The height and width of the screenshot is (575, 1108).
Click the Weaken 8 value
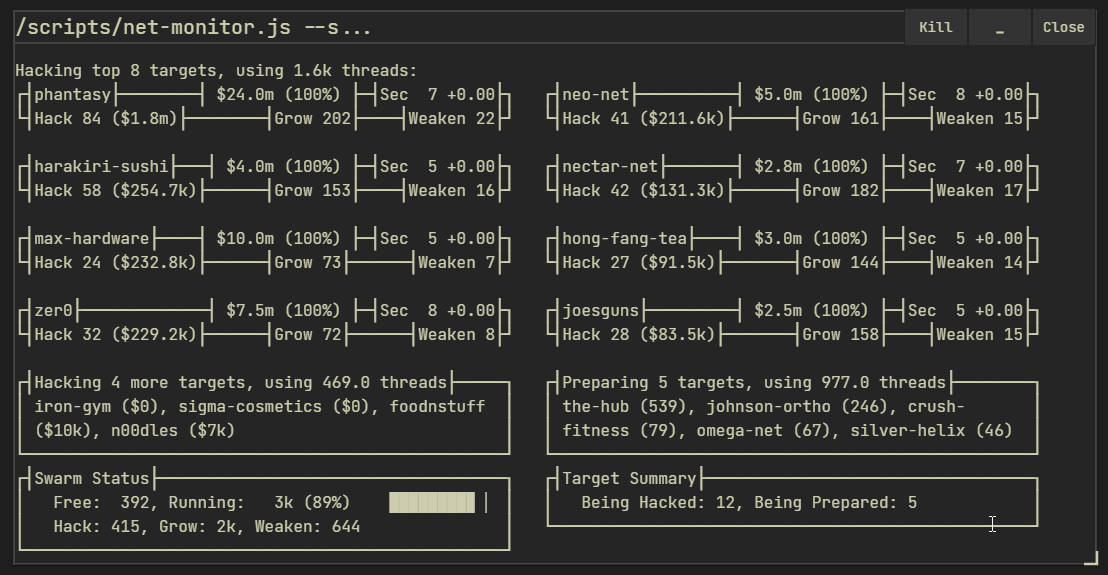tap(456, 335)
